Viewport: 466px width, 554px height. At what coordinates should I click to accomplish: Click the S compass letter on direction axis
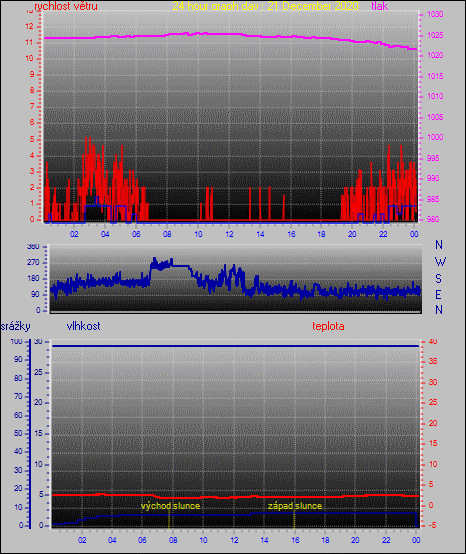click(x=438, y=279)
